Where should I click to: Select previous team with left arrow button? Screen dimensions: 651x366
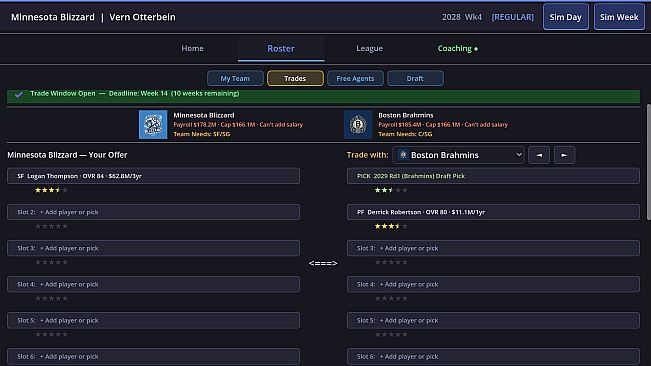click(x=539, y=155)
